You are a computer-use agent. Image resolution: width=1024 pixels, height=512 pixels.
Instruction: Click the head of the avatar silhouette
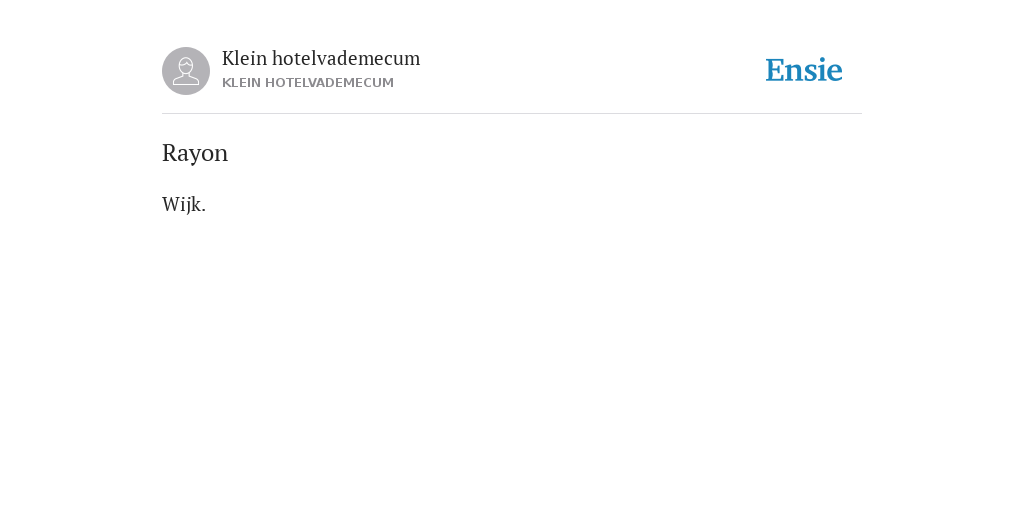coord(186,66)
